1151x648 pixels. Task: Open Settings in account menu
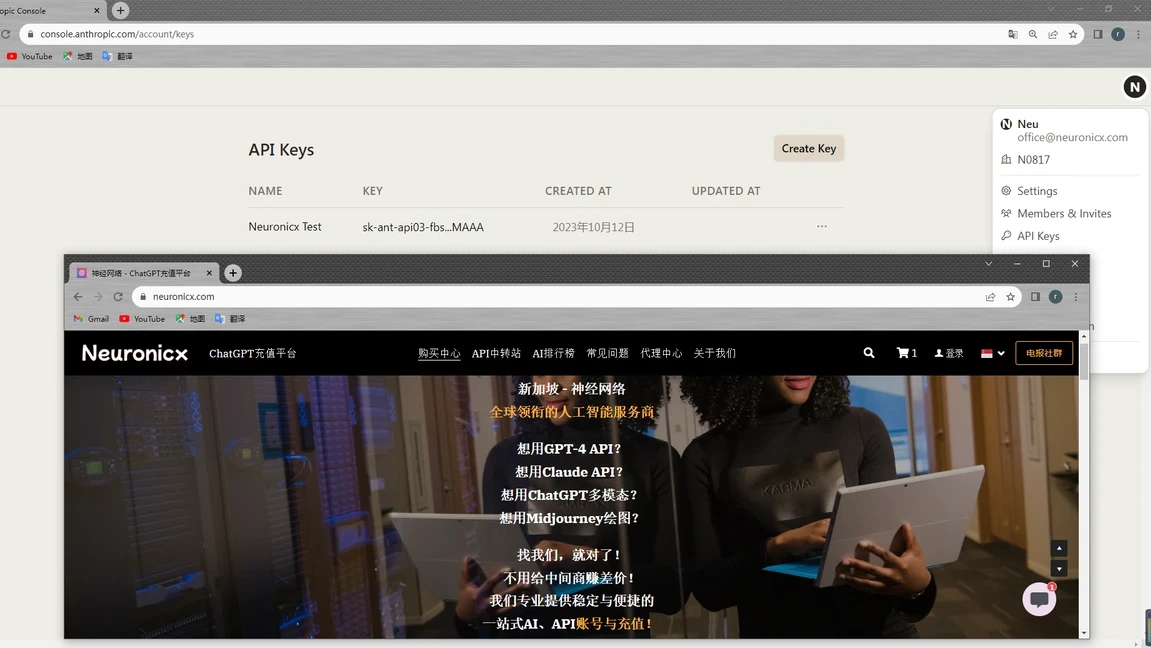tap(1036, 191)
